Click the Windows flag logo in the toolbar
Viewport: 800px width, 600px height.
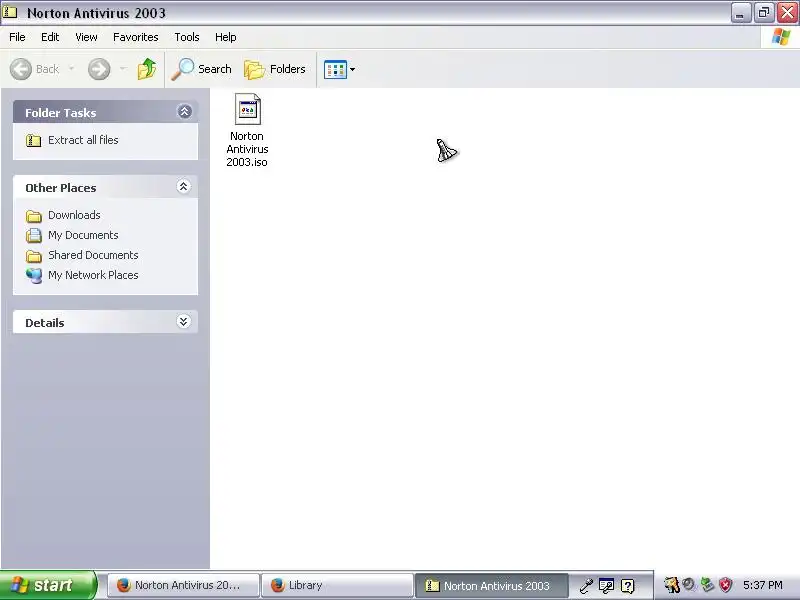point(780,37)
